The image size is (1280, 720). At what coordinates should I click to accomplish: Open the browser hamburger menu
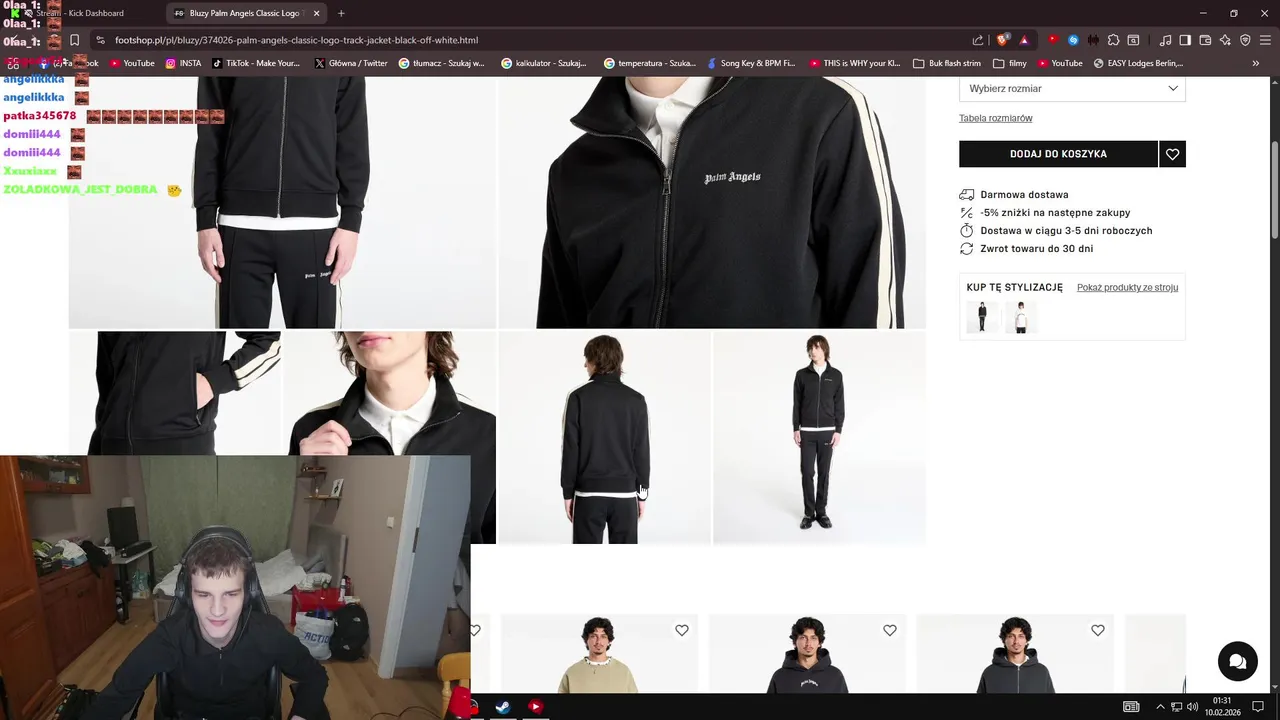coord(1265,40)
